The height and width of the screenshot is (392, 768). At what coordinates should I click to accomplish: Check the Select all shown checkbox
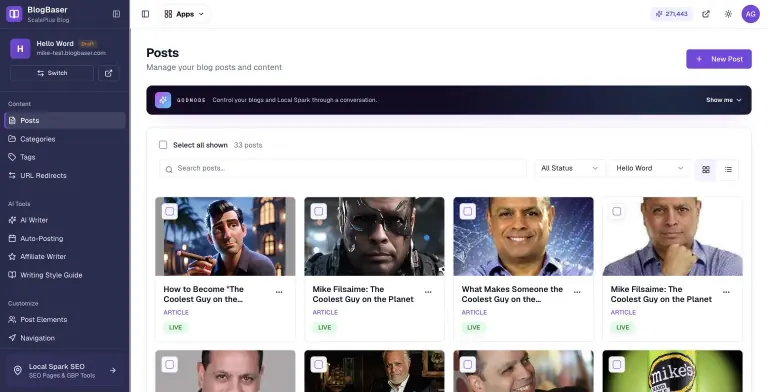(x=163, y=145)
